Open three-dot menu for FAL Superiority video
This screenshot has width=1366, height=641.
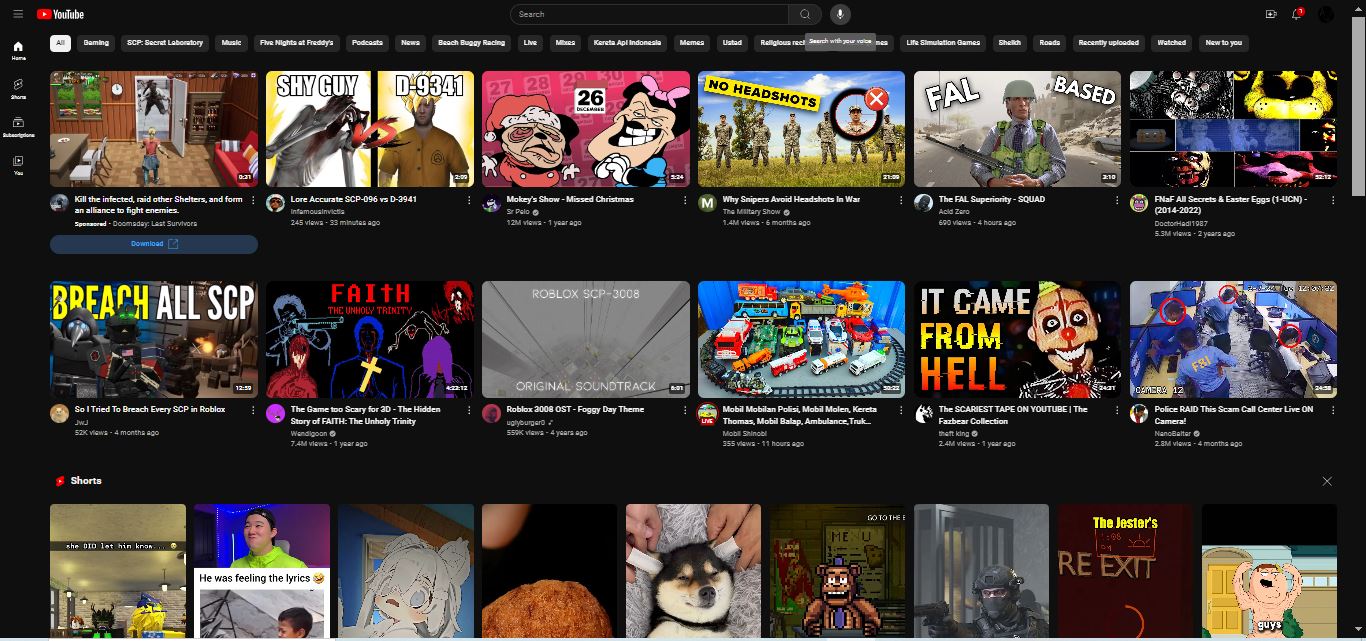click(1117, 200)
